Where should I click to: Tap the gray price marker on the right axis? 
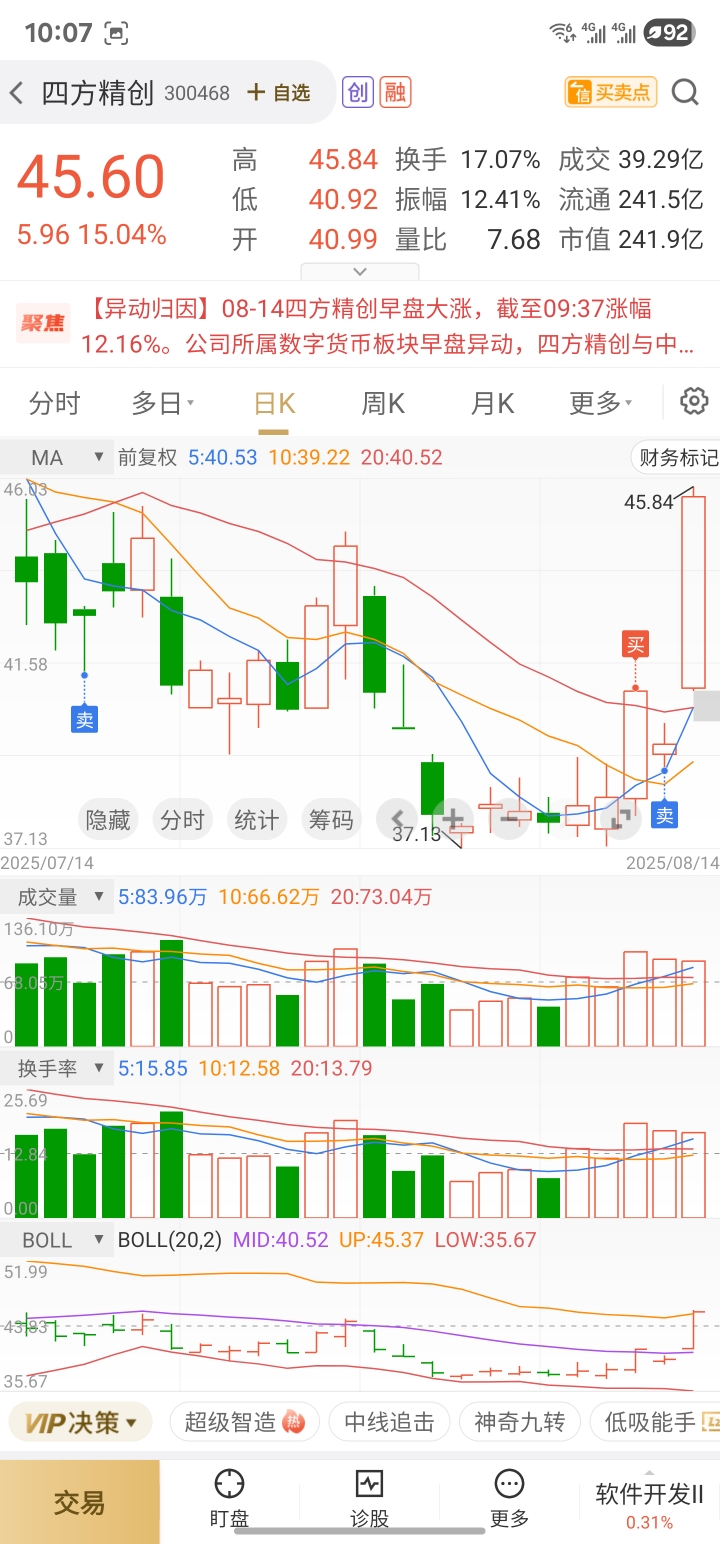coord(707,706)
